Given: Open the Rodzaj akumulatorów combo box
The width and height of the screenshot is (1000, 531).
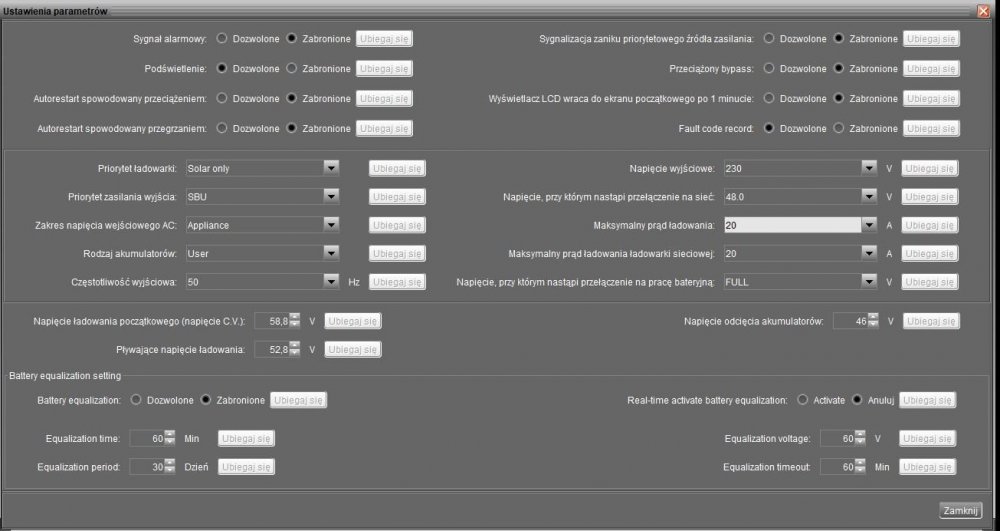Looking at the screenshot, I should click(x=331, y=254).
